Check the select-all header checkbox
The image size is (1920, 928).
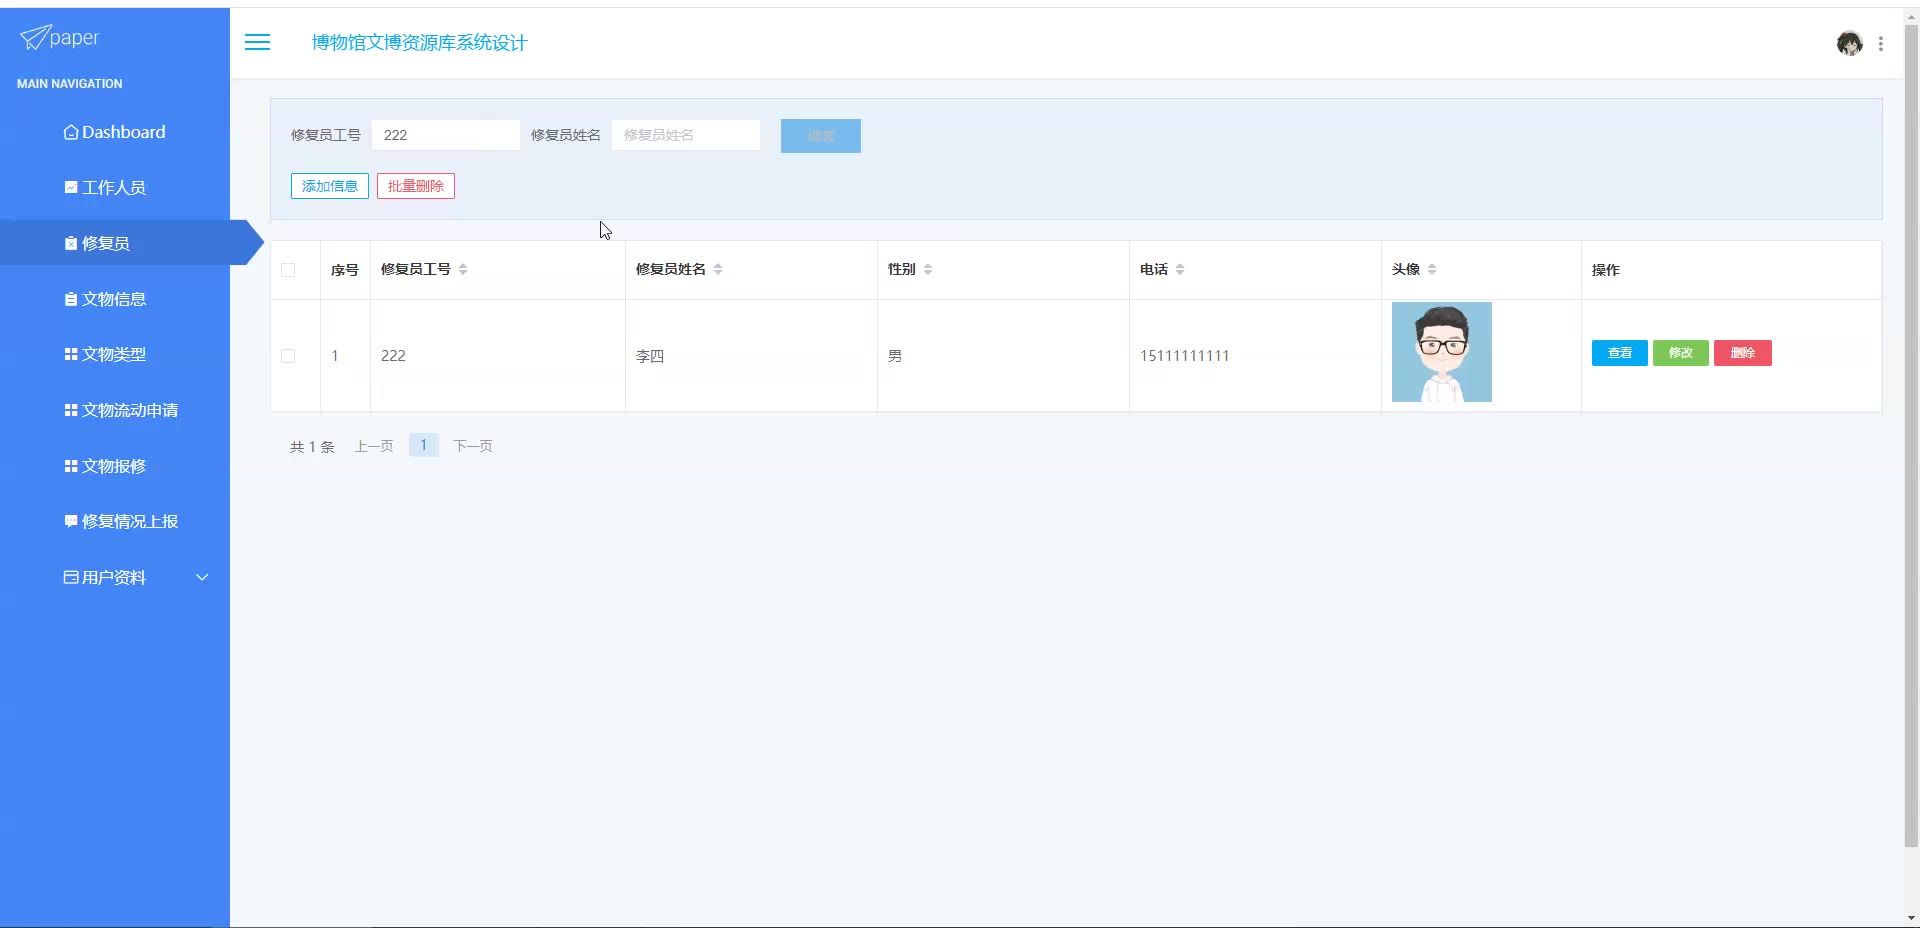pos(288,270)
